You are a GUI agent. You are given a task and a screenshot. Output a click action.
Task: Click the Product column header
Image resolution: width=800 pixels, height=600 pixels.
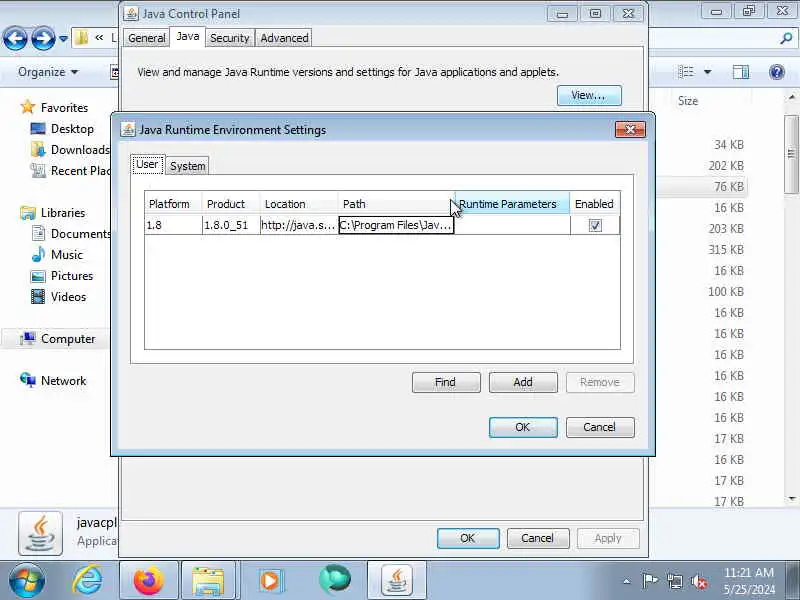click(231, 204)
